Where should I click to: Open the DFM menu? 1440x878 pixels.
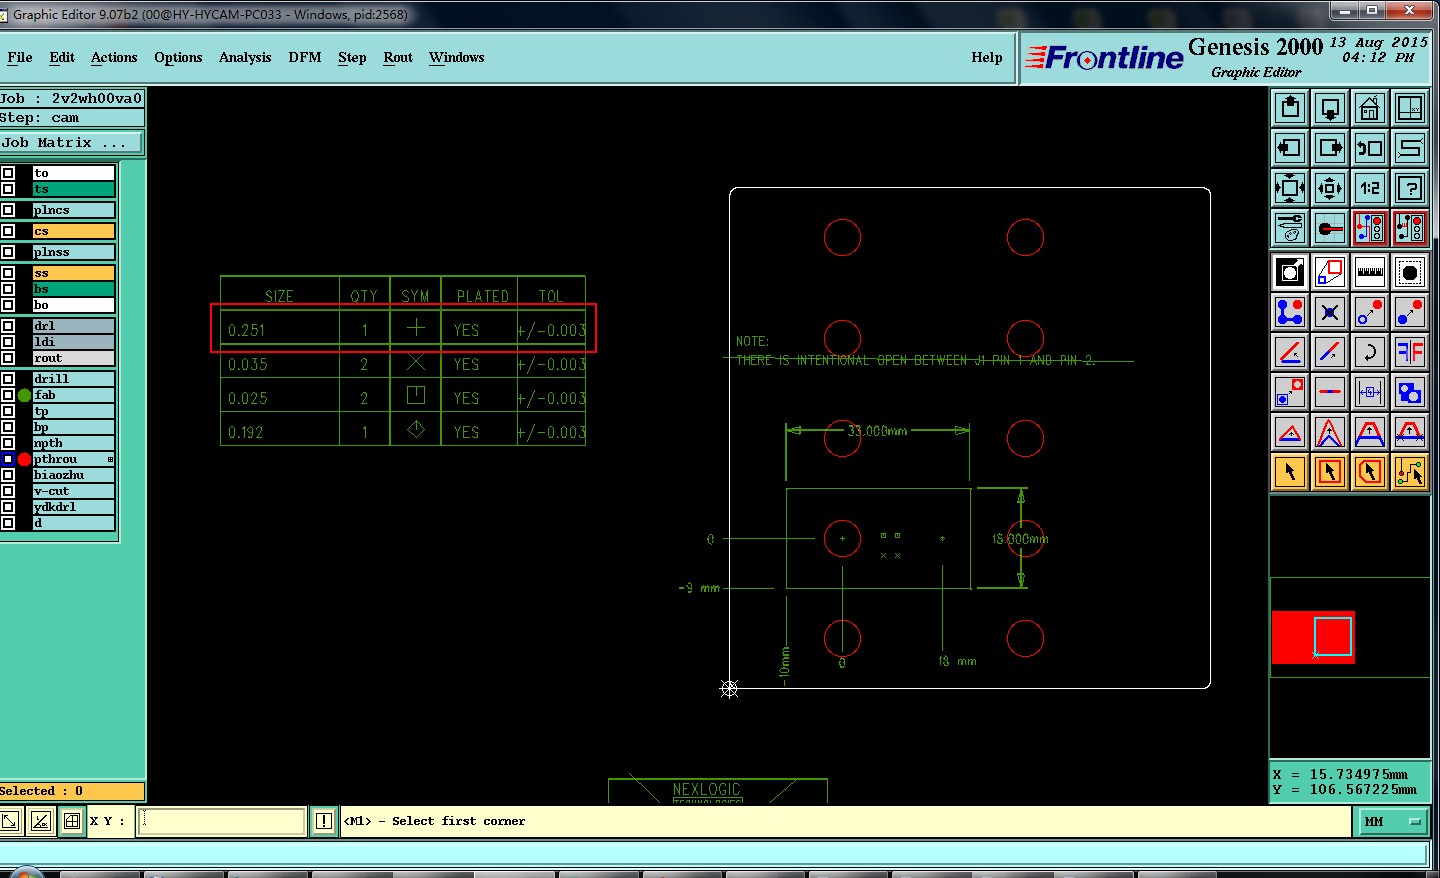(x=305, y=57)
